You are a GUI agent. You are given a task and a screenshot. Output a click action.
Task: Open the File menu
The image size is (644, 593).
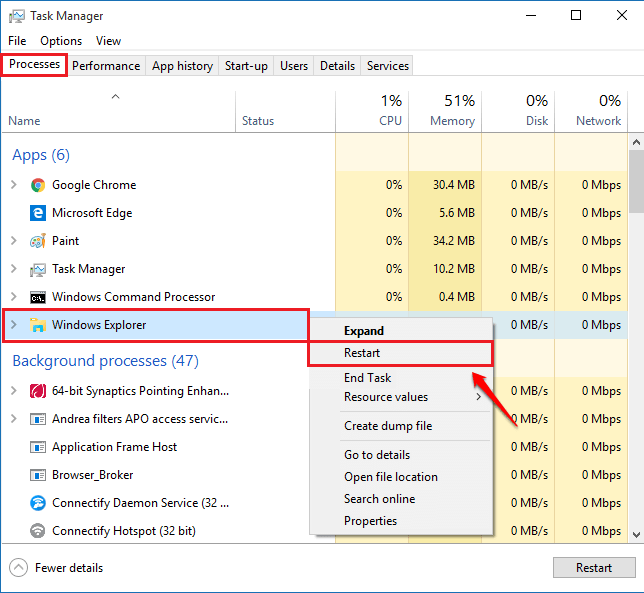[17, 41]
